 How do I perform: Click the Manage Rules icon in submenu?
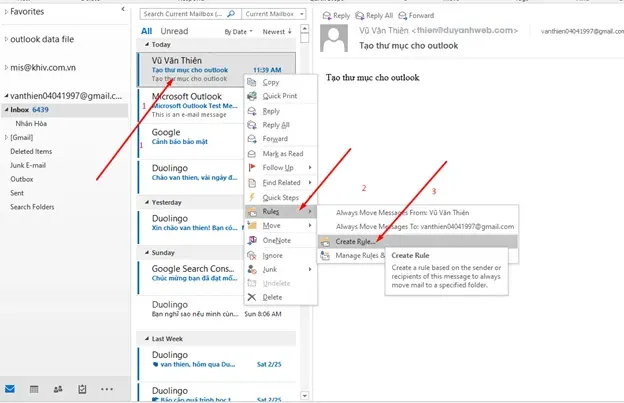click(325, 255)
